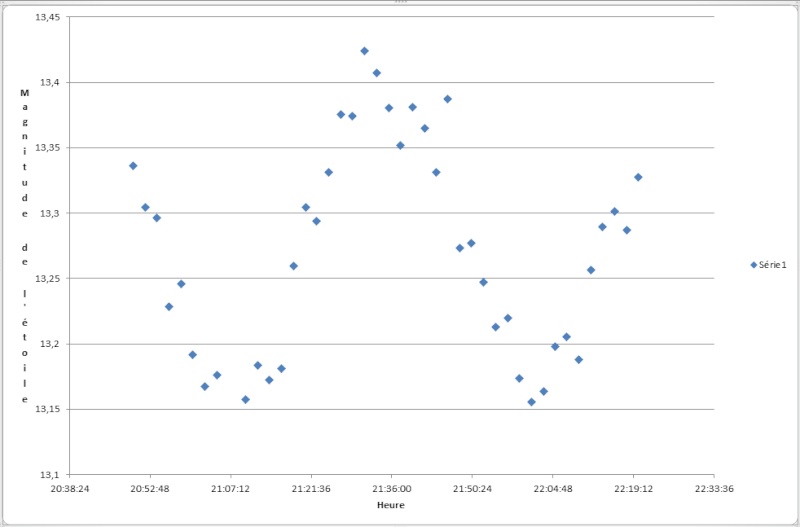Click the 21:07:12 time axis label

tap(231, 489)
